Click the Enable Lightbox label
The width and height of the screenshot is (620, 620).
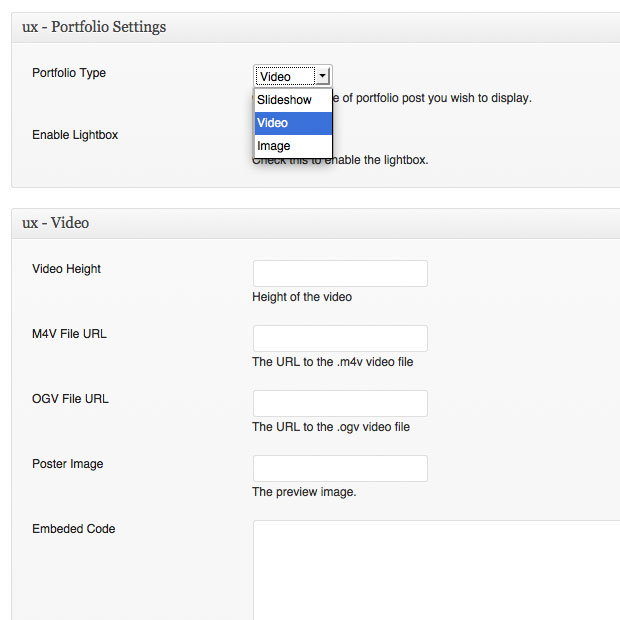pos(75,135)
